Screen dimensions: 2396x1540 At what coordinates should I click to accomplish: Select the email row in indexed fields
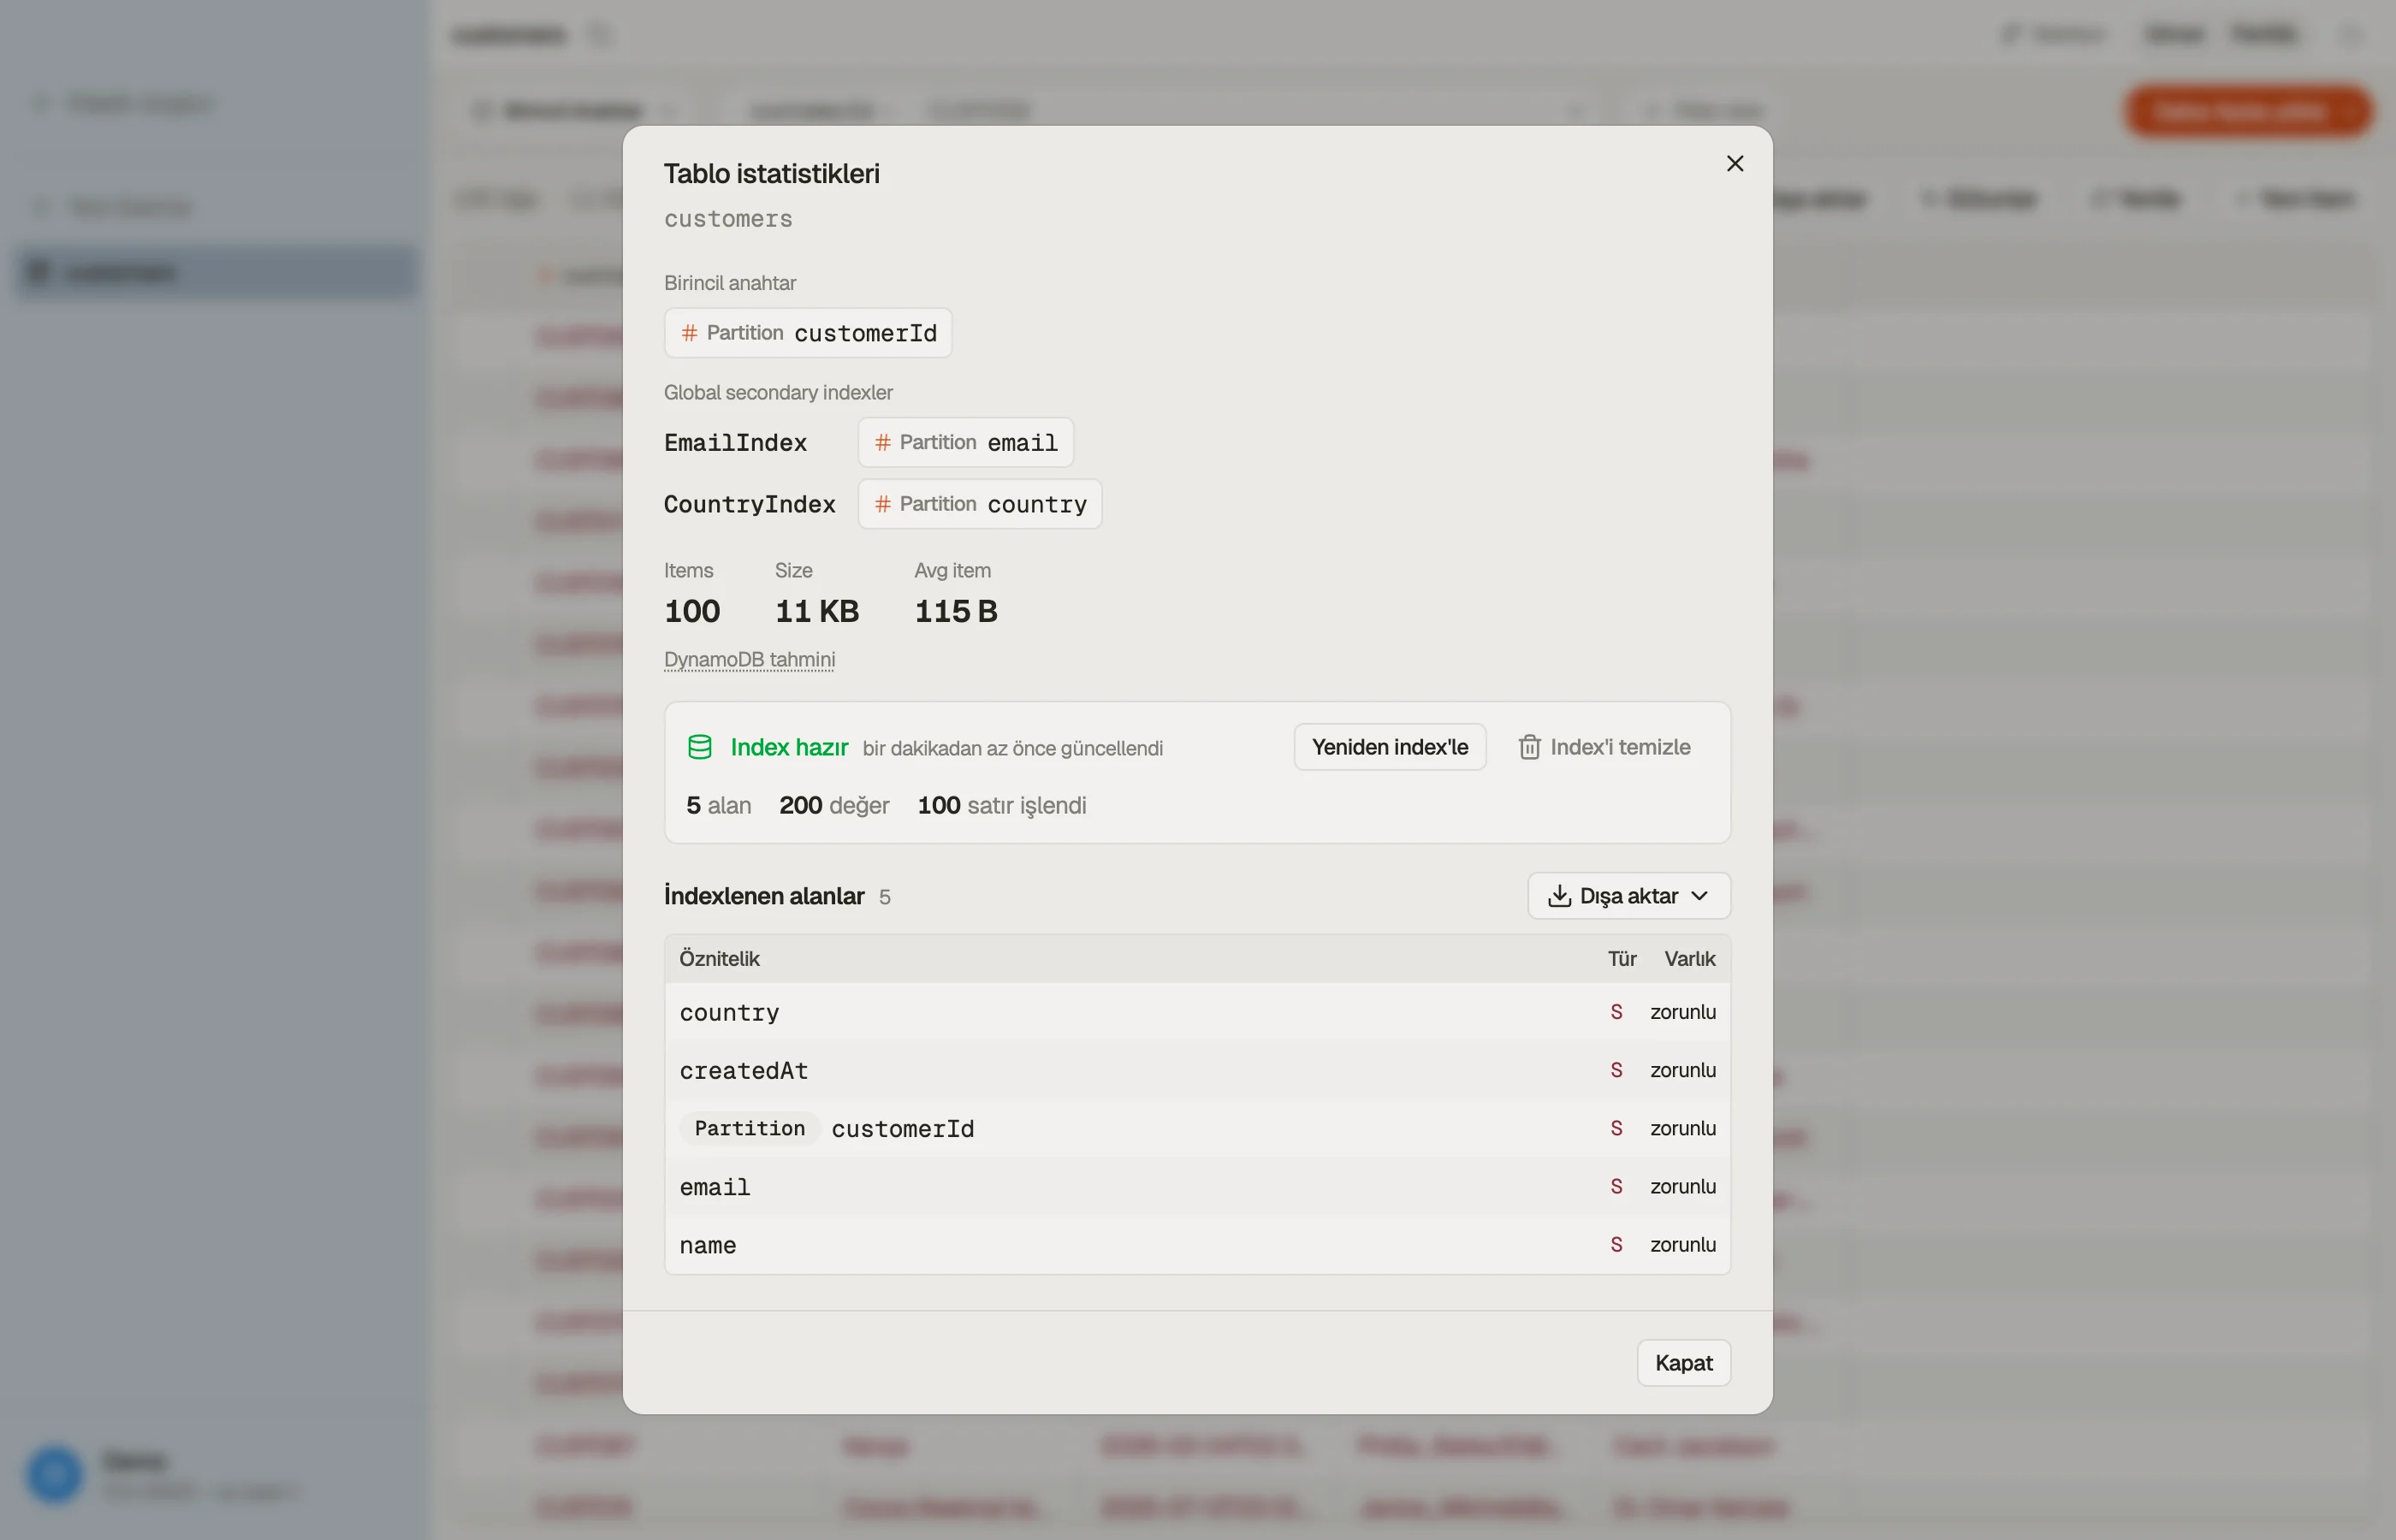pyautogui.click(x=1197, y=1186)
